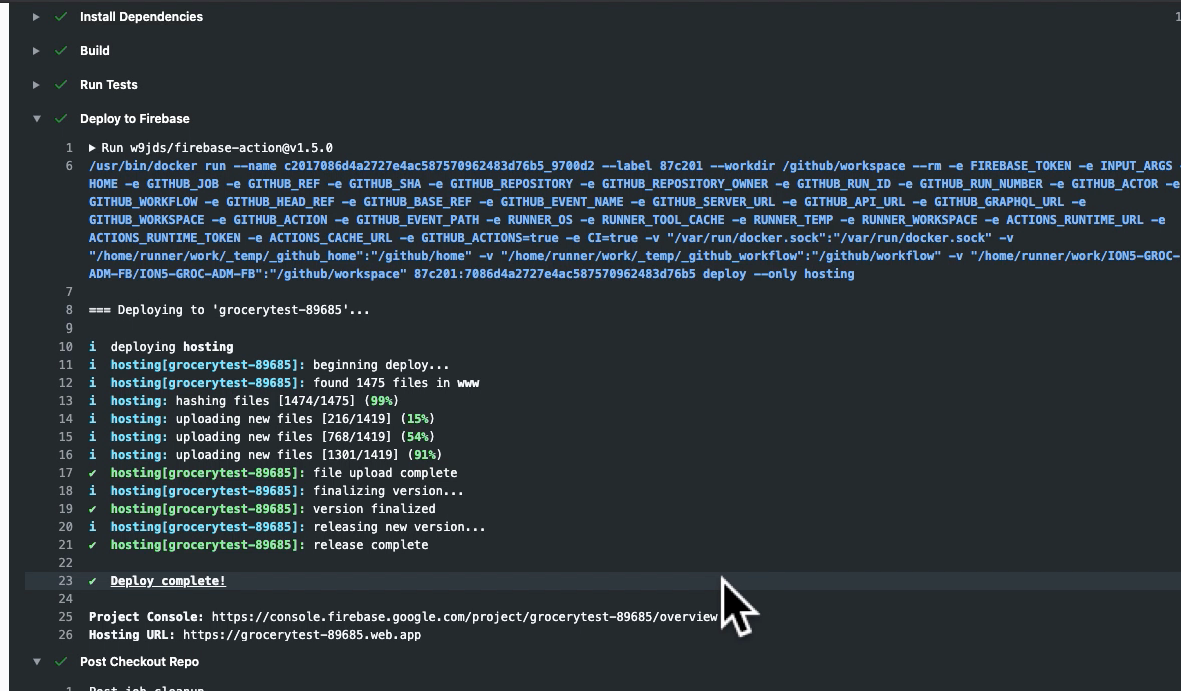Expand the Build step

tap(35, 50)
